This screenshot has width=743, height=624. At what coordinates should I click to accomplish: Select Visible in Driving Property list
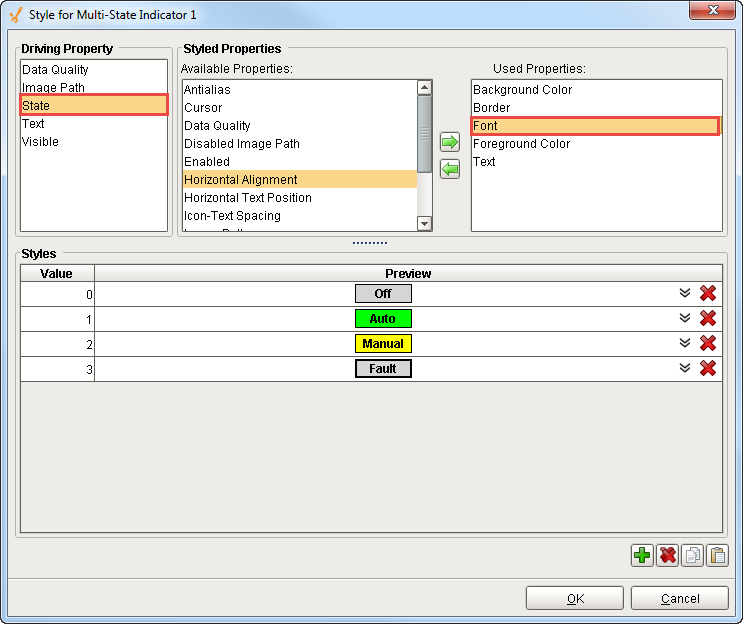tap(40, 142)
